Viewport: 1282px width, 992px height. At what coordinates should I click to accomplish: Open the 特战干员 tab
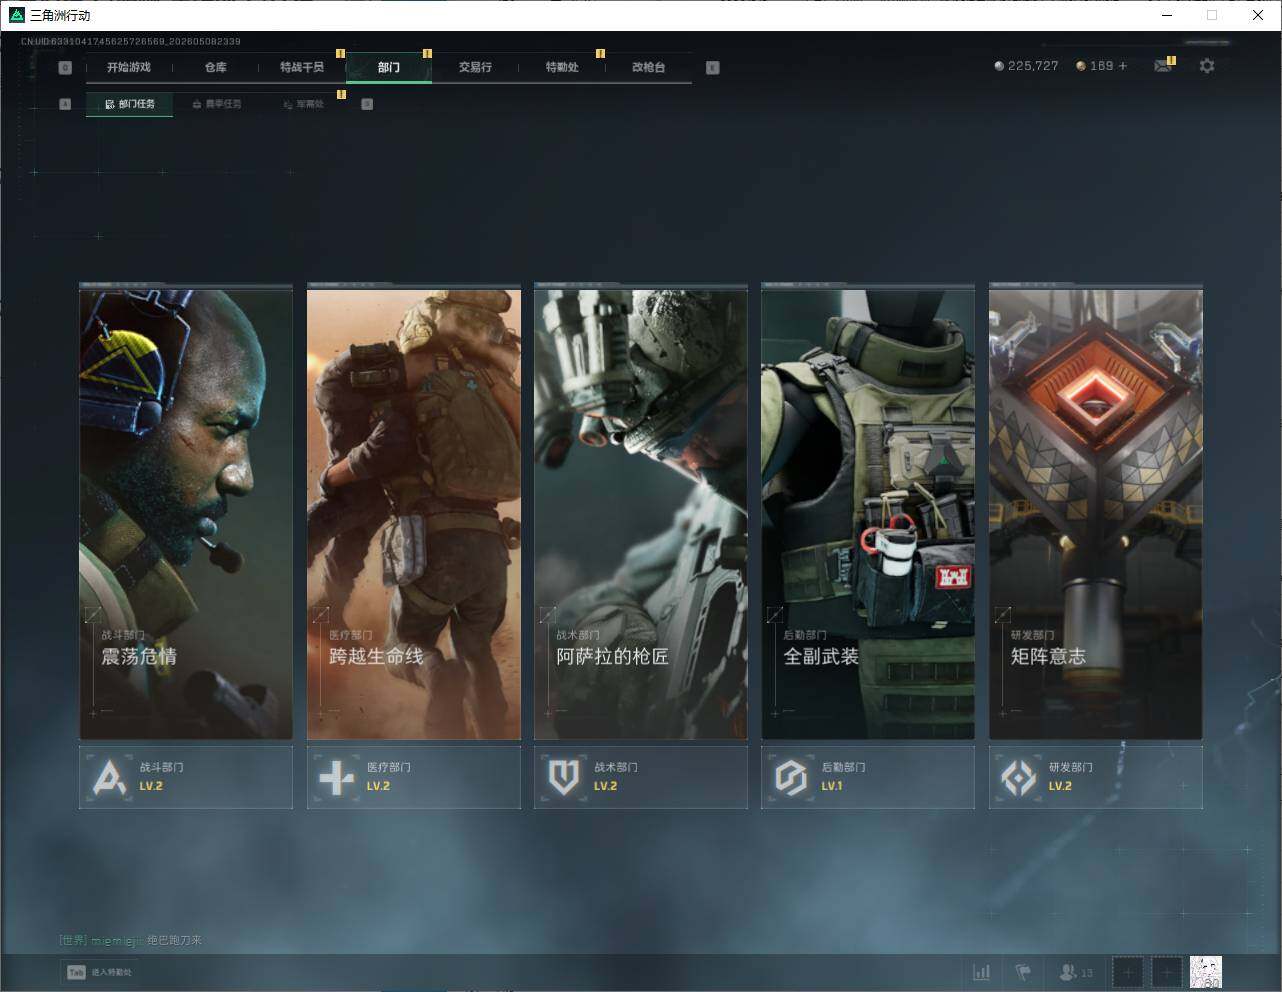pyautogui.click(x=302, y=67)
